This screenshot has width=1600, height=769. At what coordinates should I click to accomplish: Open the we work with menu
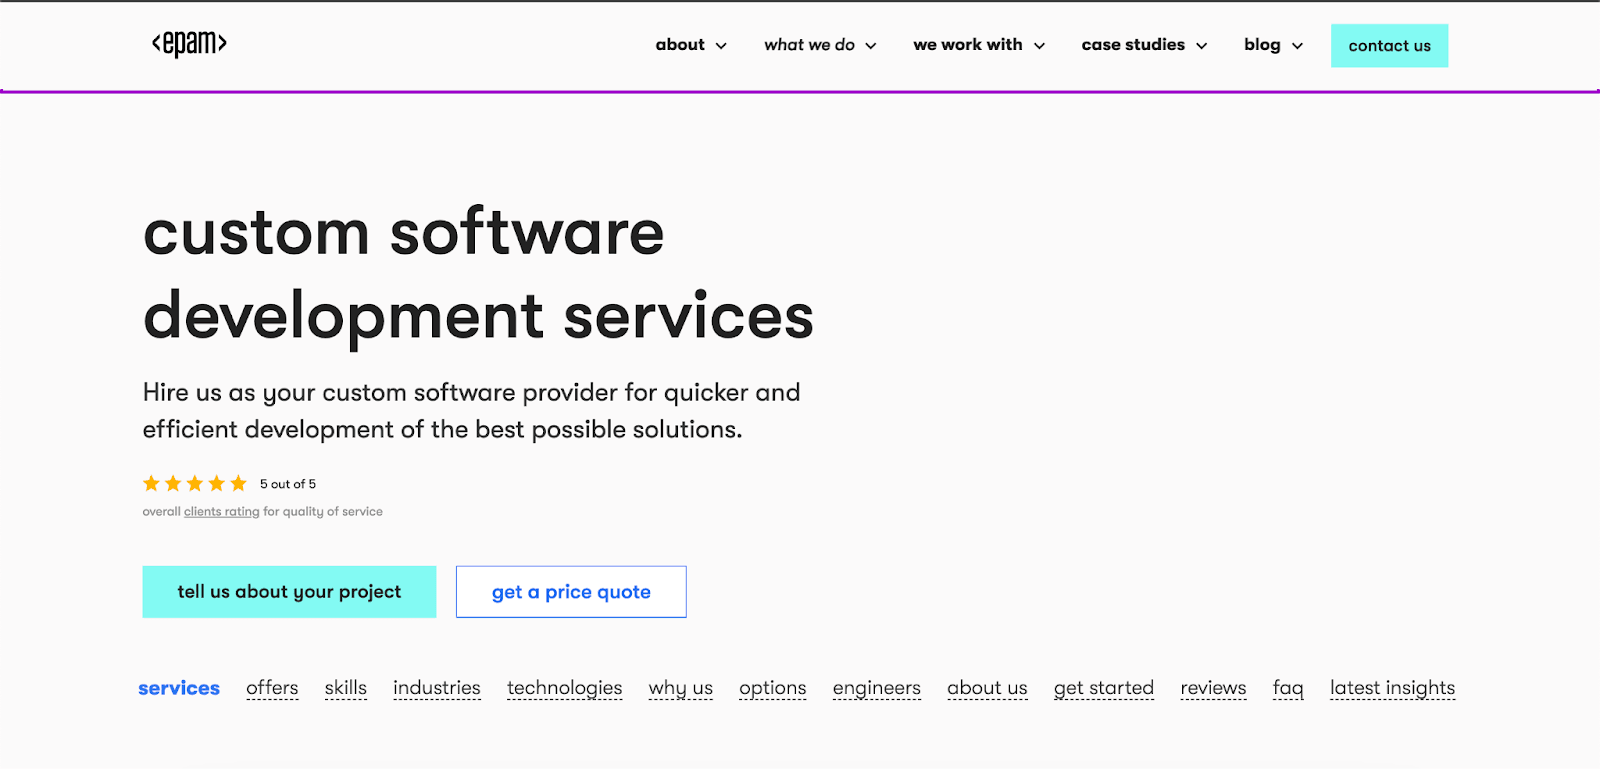tap(967, 45)
